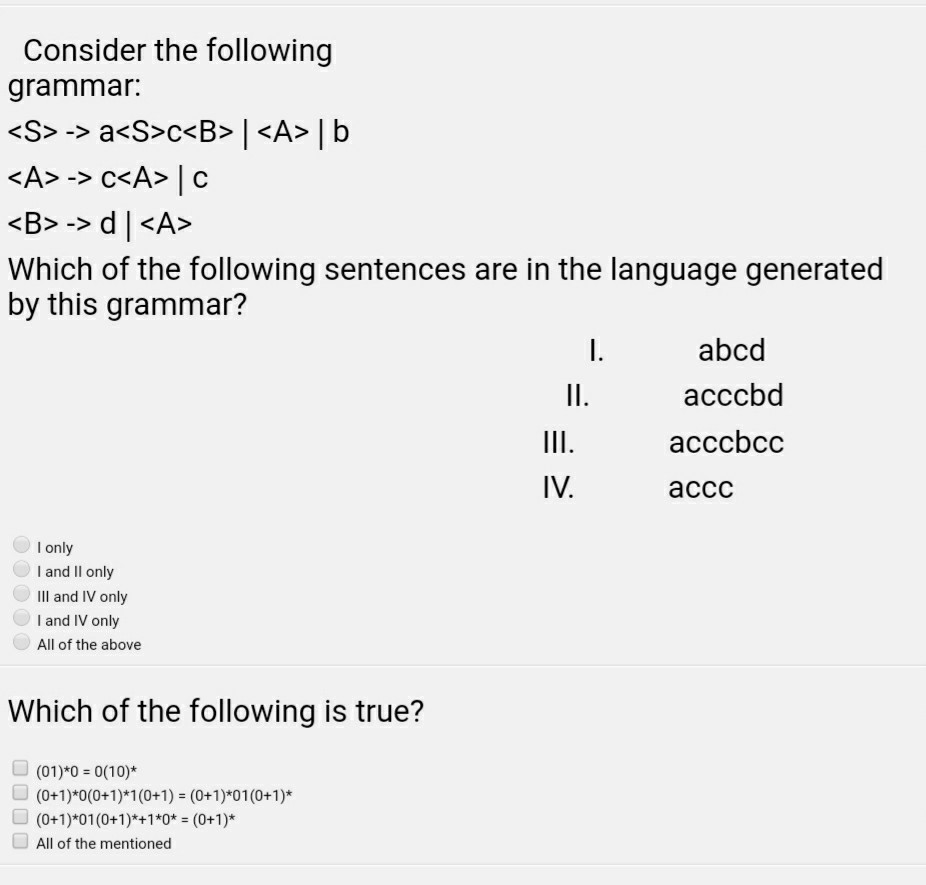Screen dimensions: 926x885
Task: Check the second regular expression option
Action: 20,791
